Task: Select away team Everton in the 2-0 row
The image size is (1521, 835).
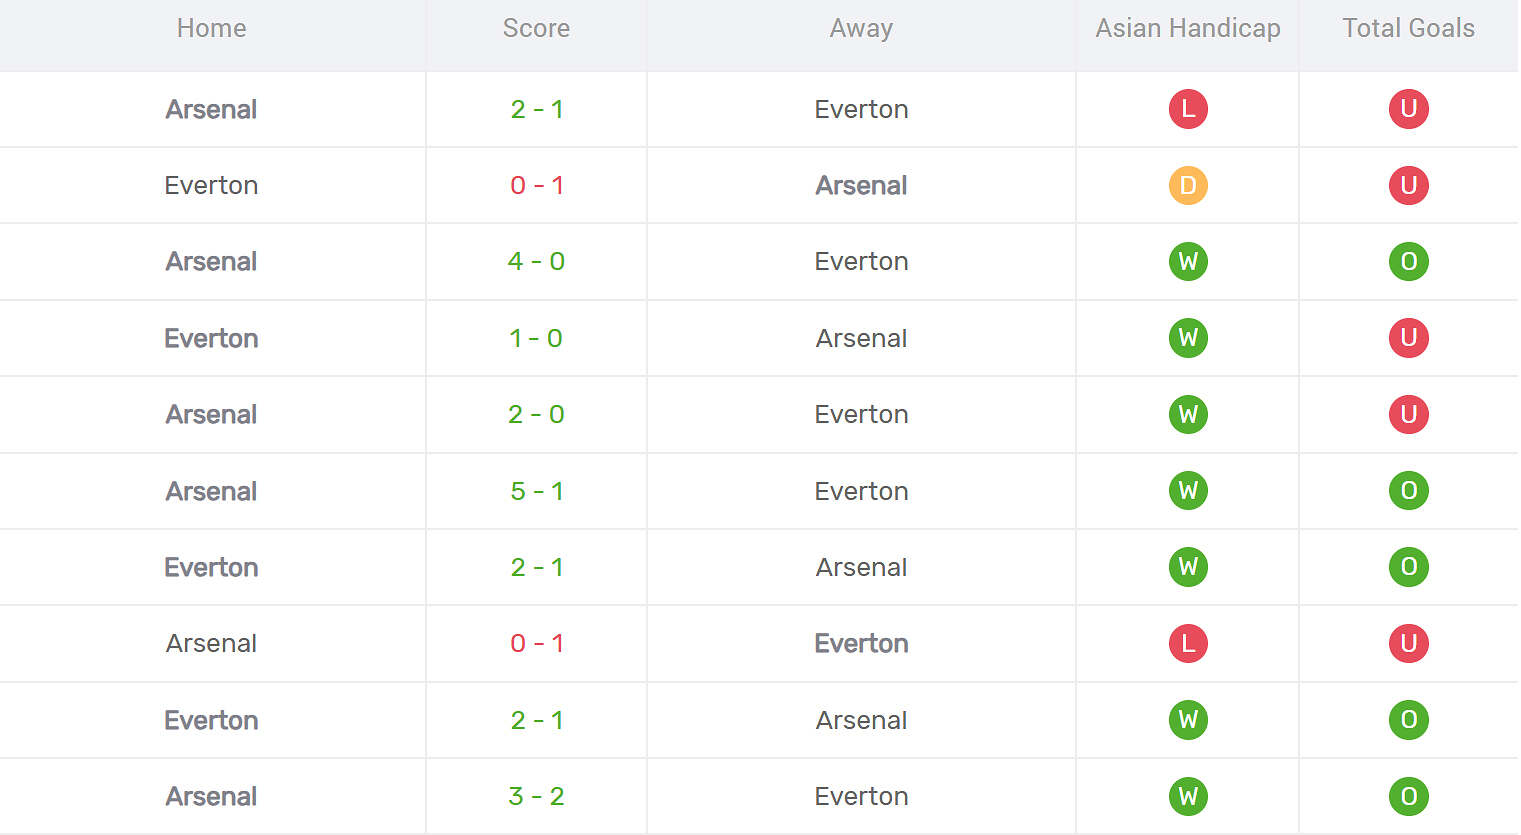Action: (861, 414)
